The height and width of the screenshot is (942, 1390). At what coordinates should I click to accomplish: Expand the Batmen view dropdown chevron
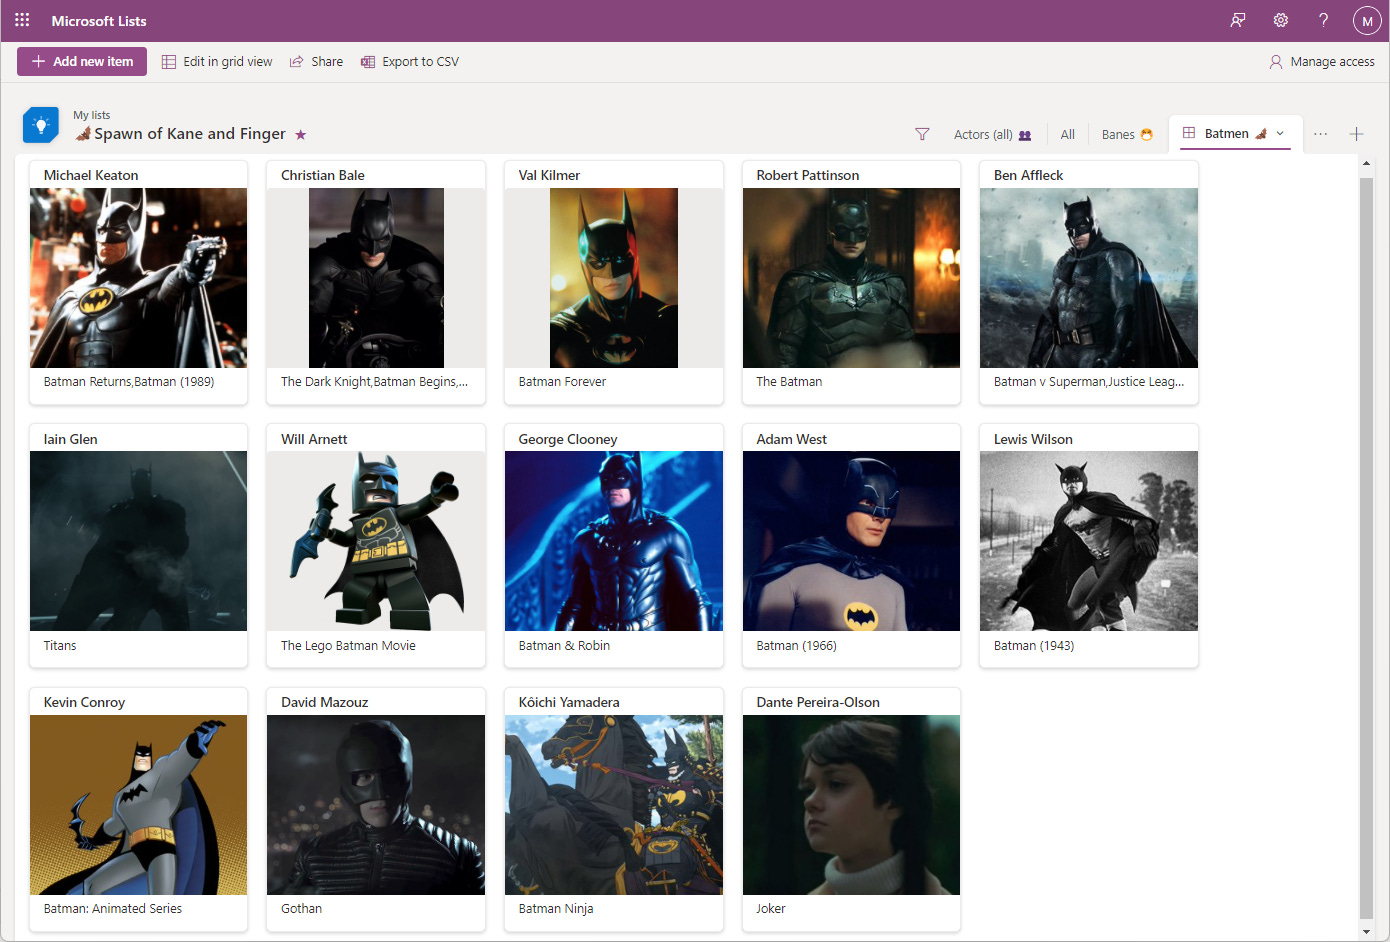[x=1280, y=133]
